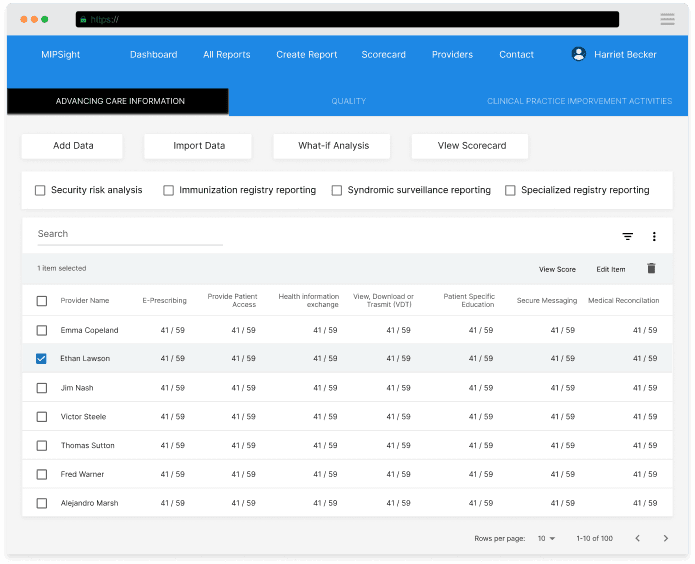Check the Jim Nash row checkbox

click(42, 388)
